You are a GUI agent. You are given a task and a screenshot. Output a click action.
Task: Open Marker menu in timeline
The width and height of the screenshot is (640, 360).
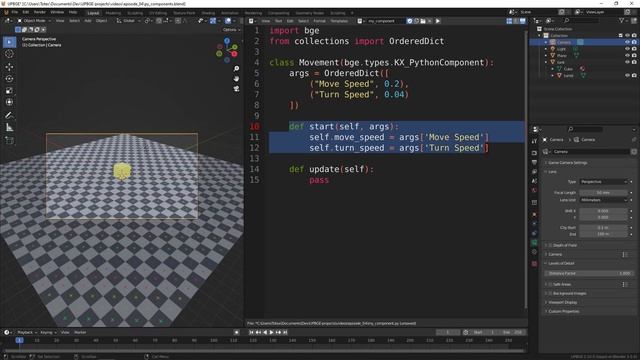80,332
